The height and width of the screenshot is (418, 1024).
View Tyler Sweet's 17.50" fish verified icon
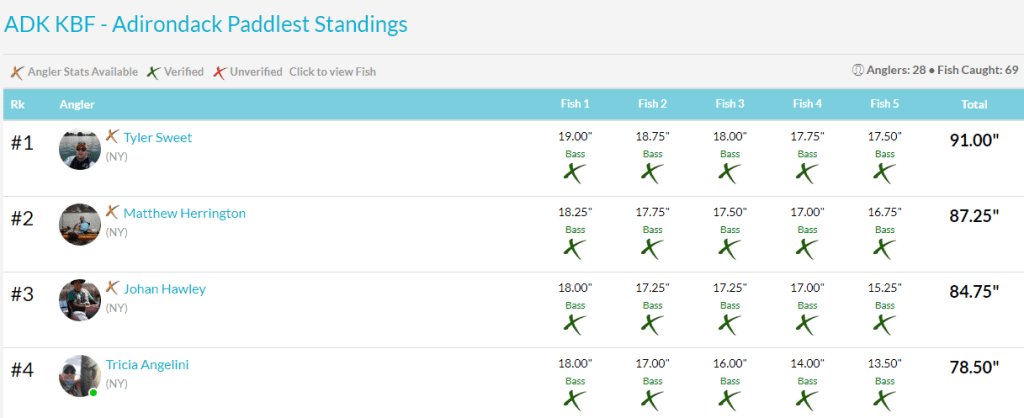tap(884, 172)
